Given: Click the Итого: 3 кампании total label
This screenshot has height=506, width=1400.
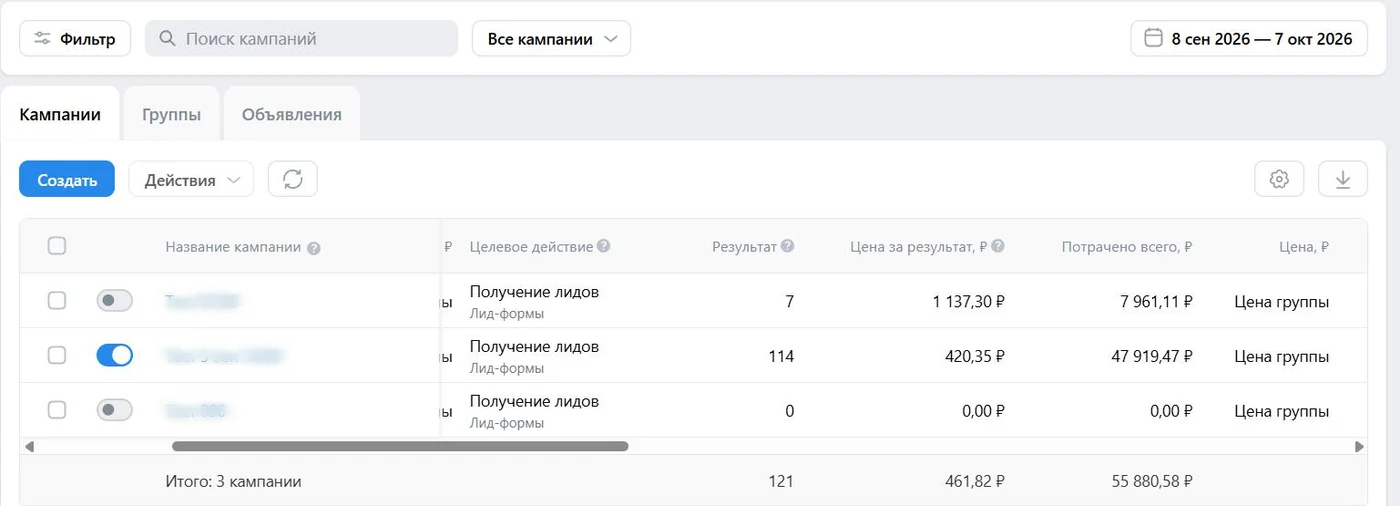Looking at the screenshot, I should point(233,481).
